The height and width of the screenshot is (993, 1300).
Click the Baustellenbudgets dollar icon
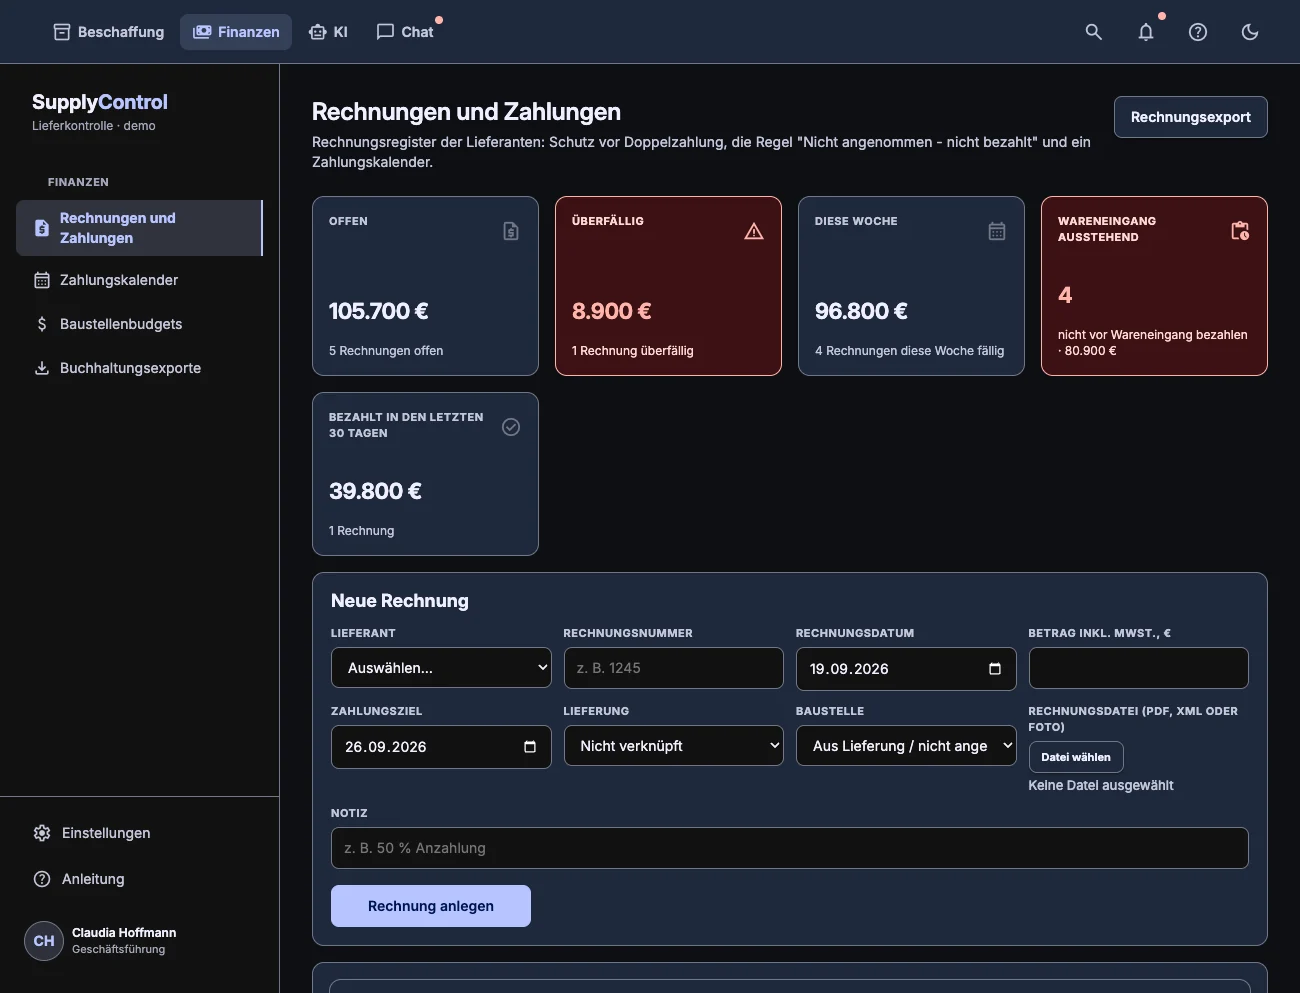click(x=42, y=324)
